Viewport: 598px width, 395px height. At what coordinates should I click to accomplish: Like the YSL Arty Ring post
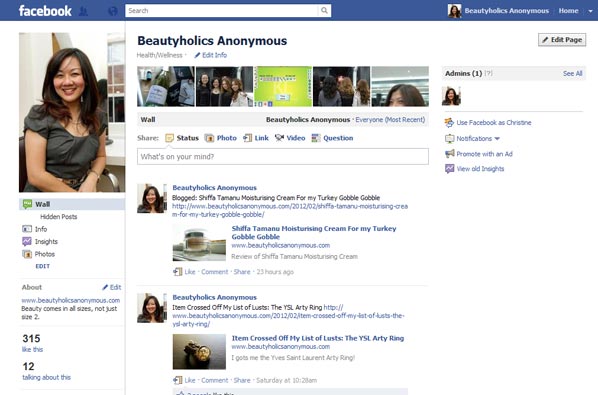(190, 381)
